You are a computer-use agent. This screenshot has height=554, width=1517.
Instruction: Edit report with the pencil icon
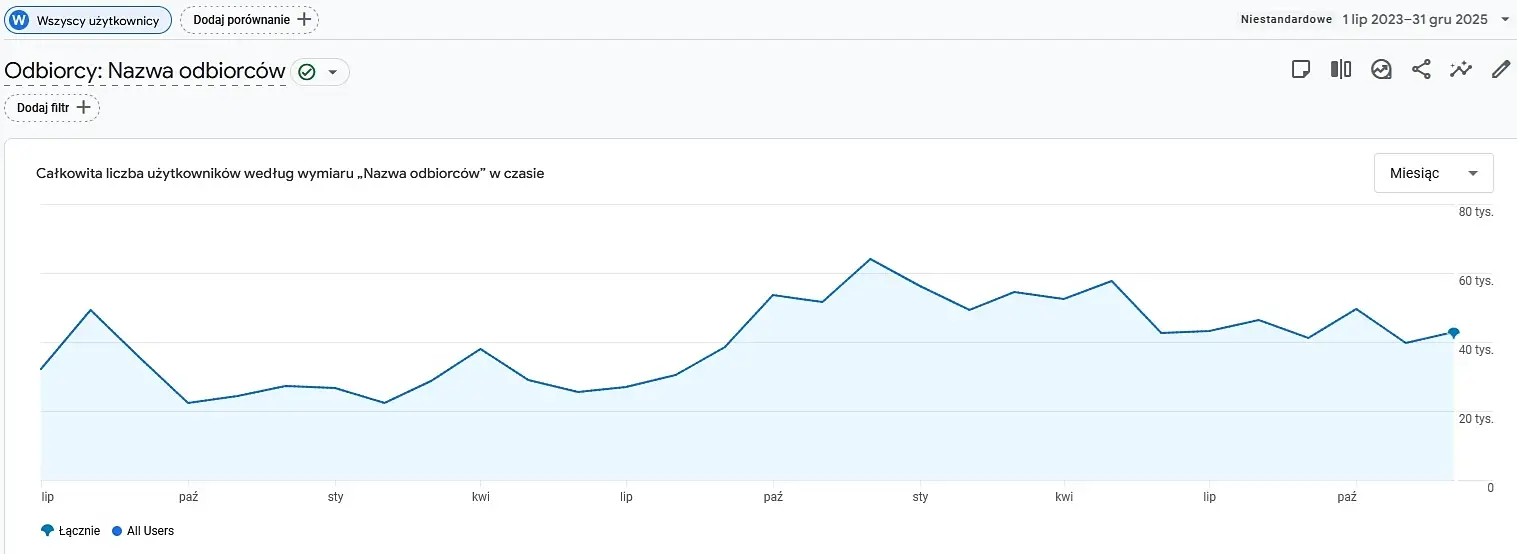[1501, 69]
